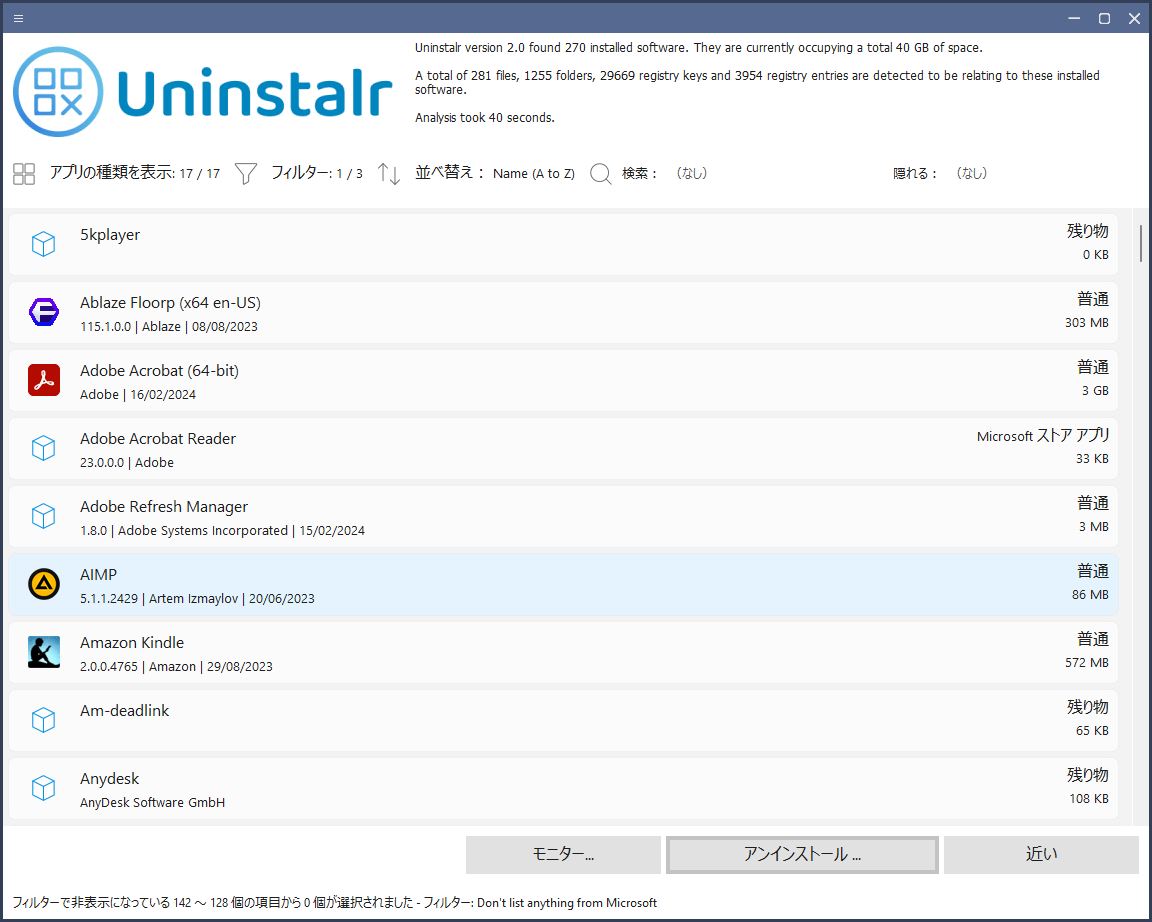Select the 5kplayer list row
This screenshot has height=922, width=1152.
(563, 245)
